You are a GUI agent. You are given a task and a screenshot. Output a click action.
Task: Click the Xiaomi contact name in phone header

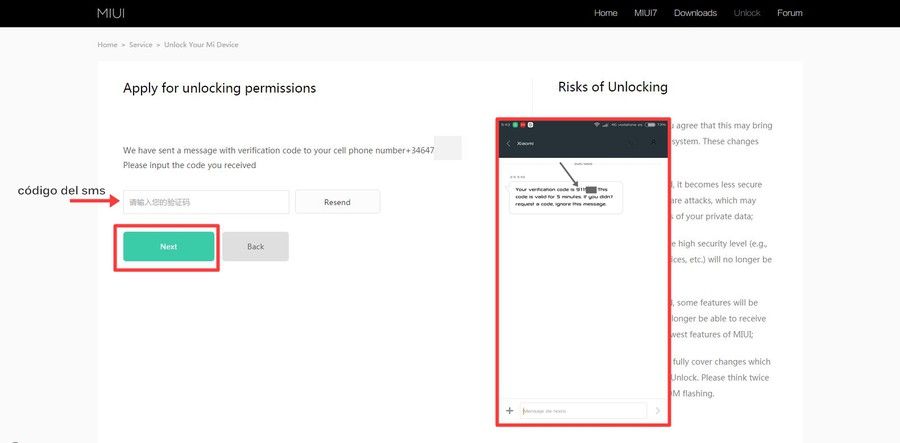tap(525, 143)
